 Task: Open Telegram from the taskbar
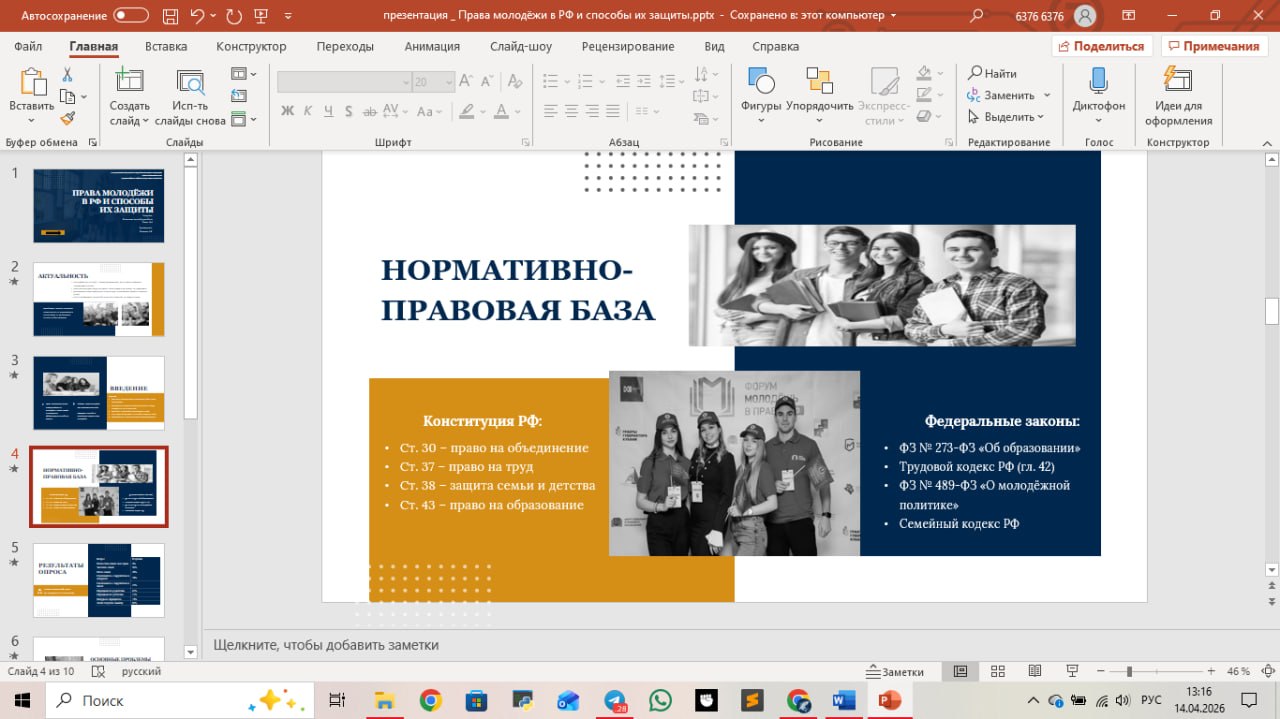click(x=614, y=700)
